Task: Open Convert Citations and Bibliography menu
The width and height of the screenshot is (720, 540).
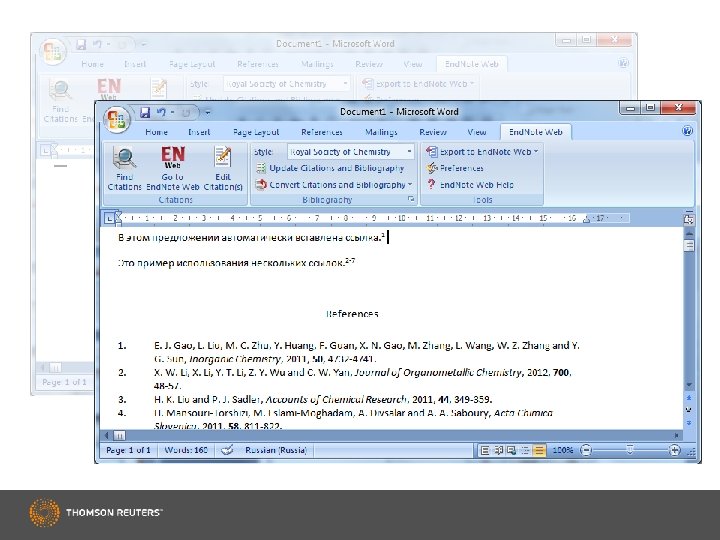Action: click(334, 185)
